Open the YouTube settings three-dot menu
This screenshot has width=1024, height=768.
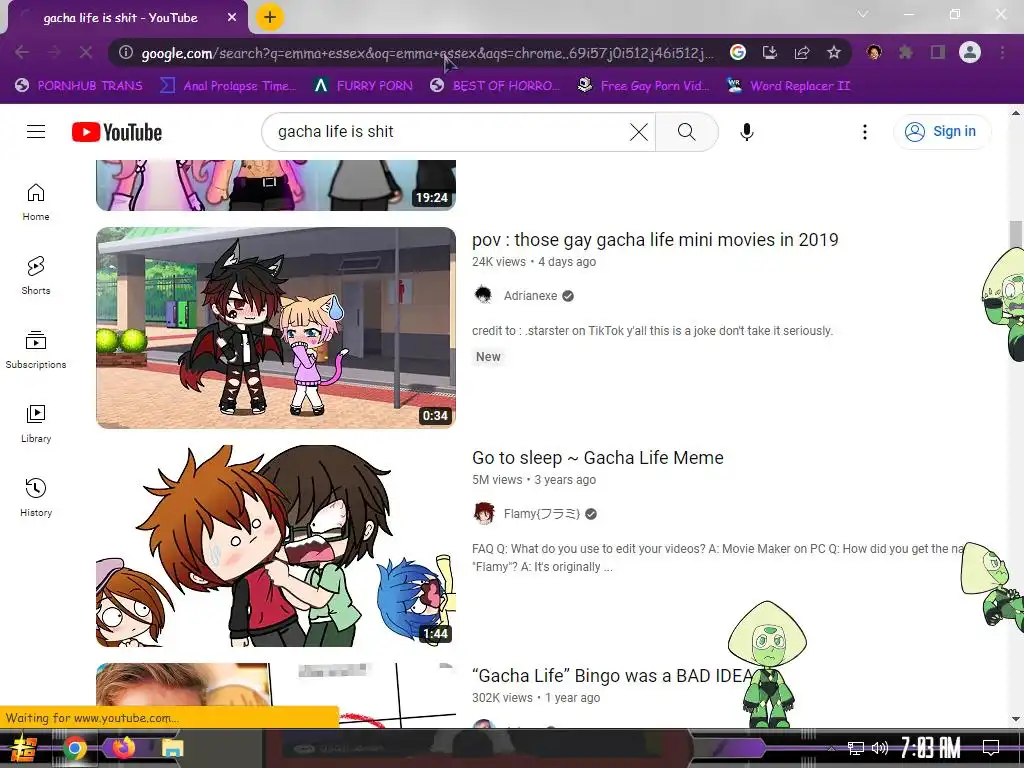click(865, 132)
